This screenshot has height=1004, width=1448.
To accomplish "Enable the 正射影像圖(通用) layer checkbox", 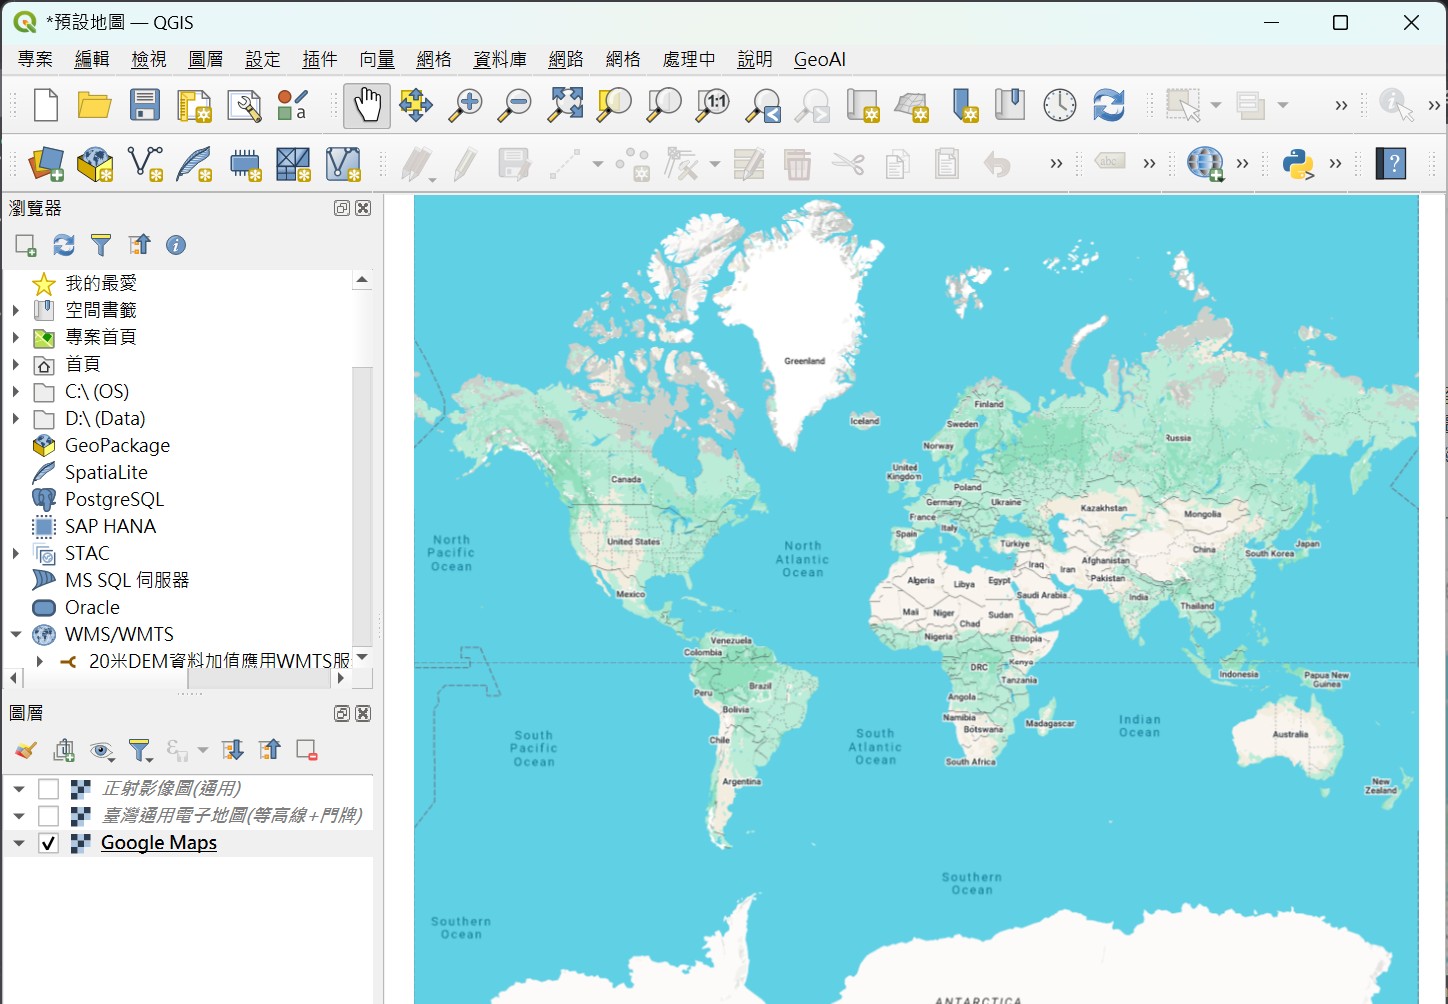I will coord(48,789).
